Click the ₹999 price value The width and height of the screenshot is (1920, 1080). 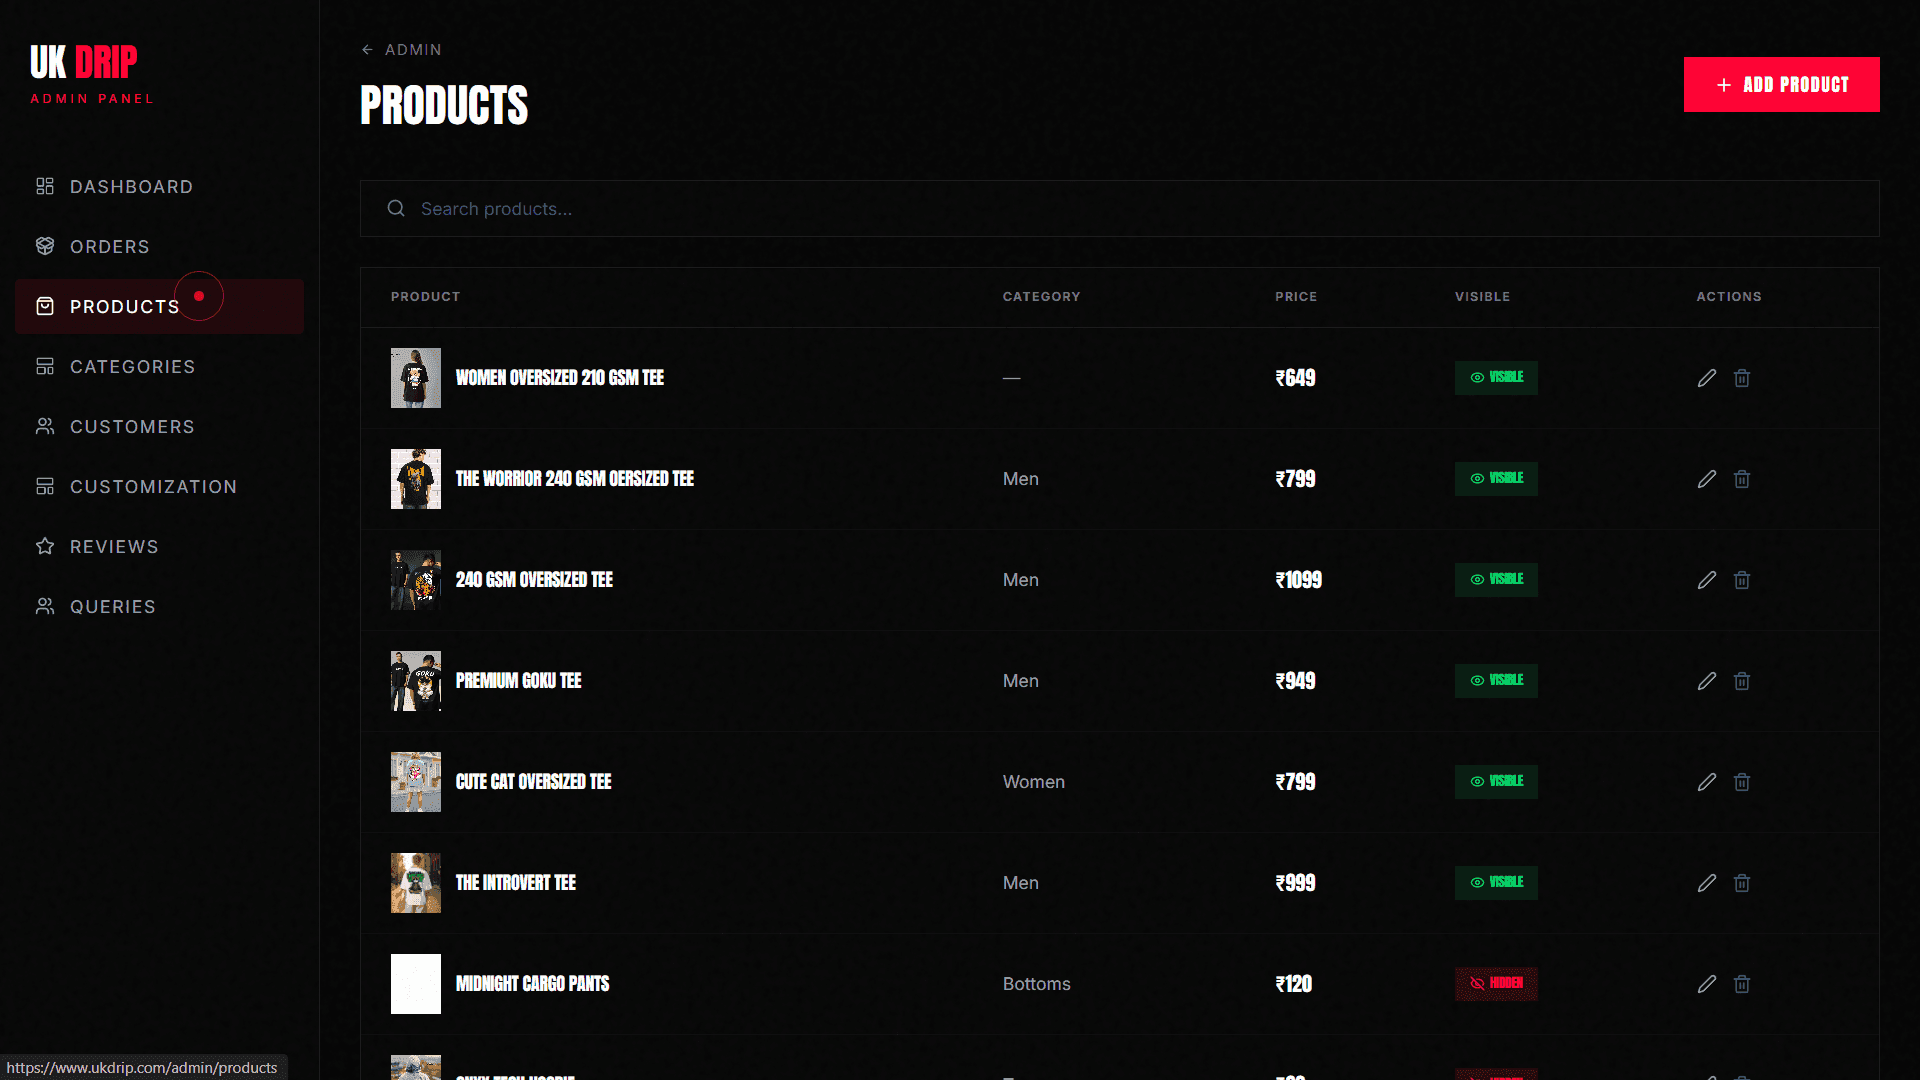1295,883
